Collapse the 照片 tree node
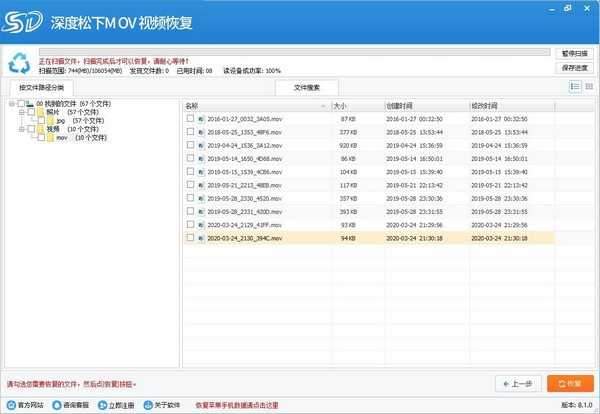Viewport: 600px width, 414px height. click(x=22, y=112)
